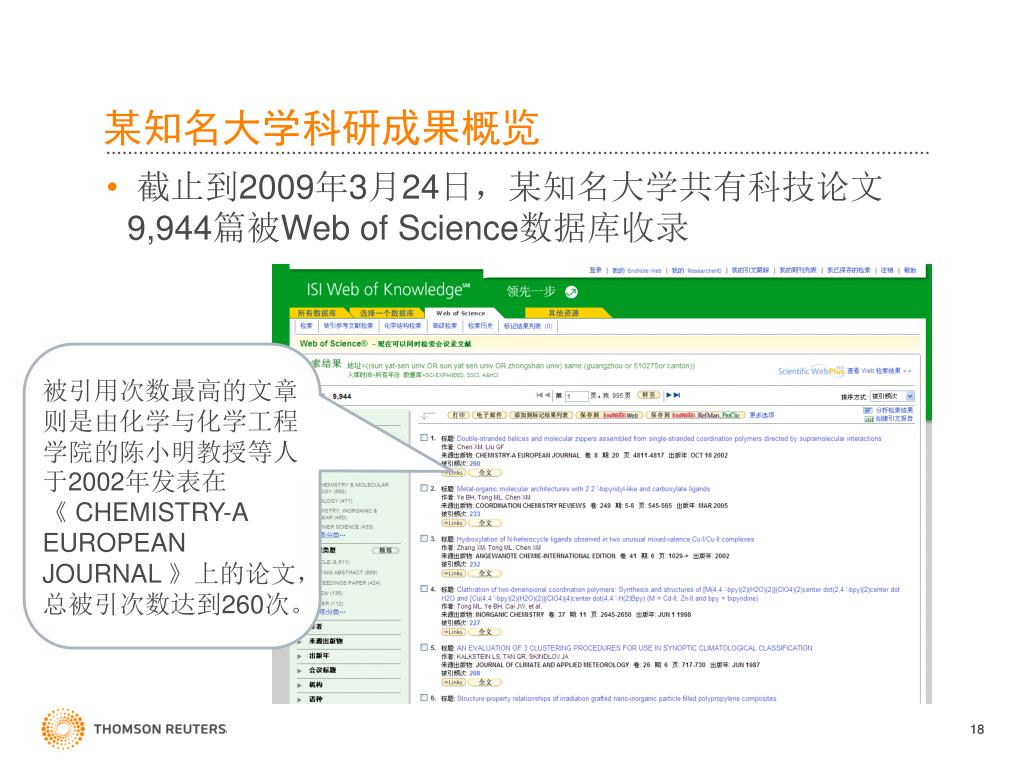Click the citation count 233 link

[x=475, y=514]
